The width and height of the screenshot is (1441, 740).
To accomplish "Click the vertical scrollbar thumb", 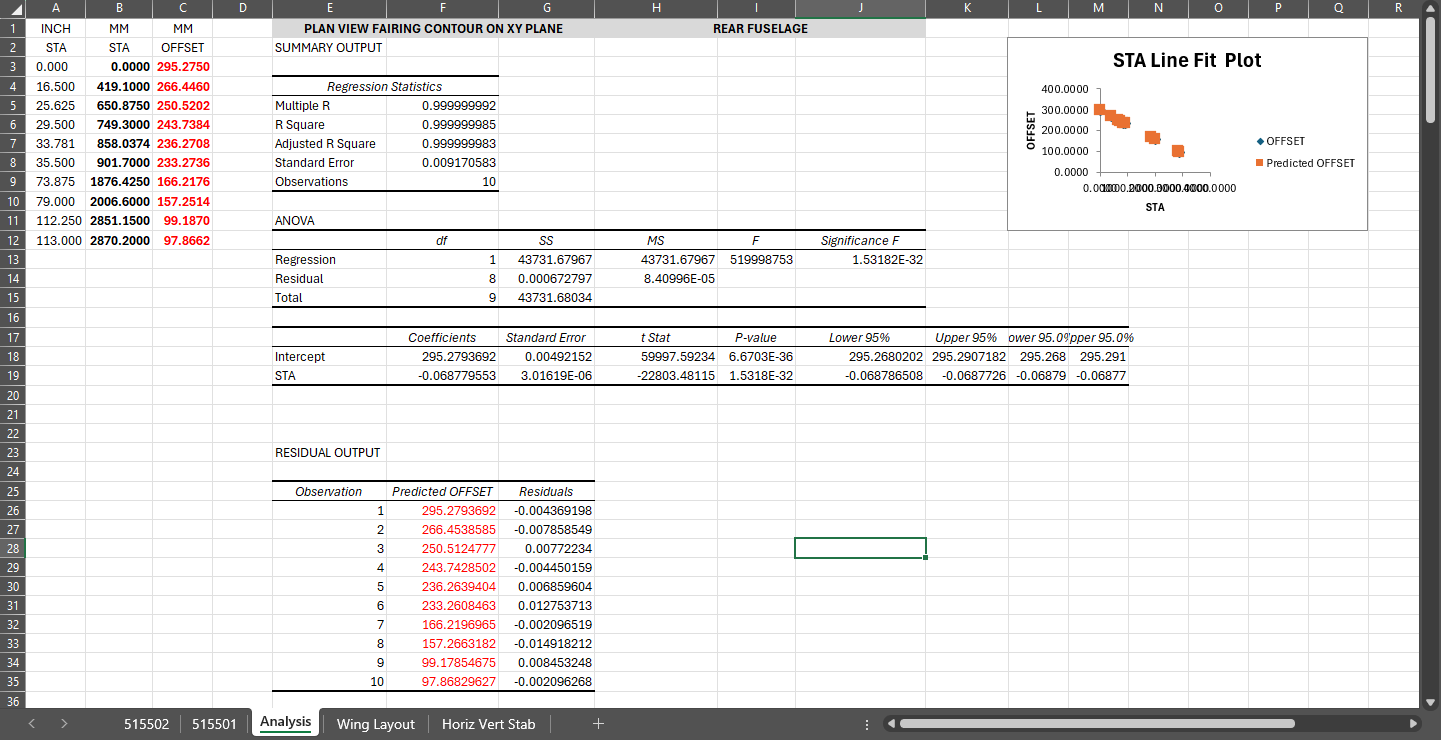I will (x=1429, y=60).
